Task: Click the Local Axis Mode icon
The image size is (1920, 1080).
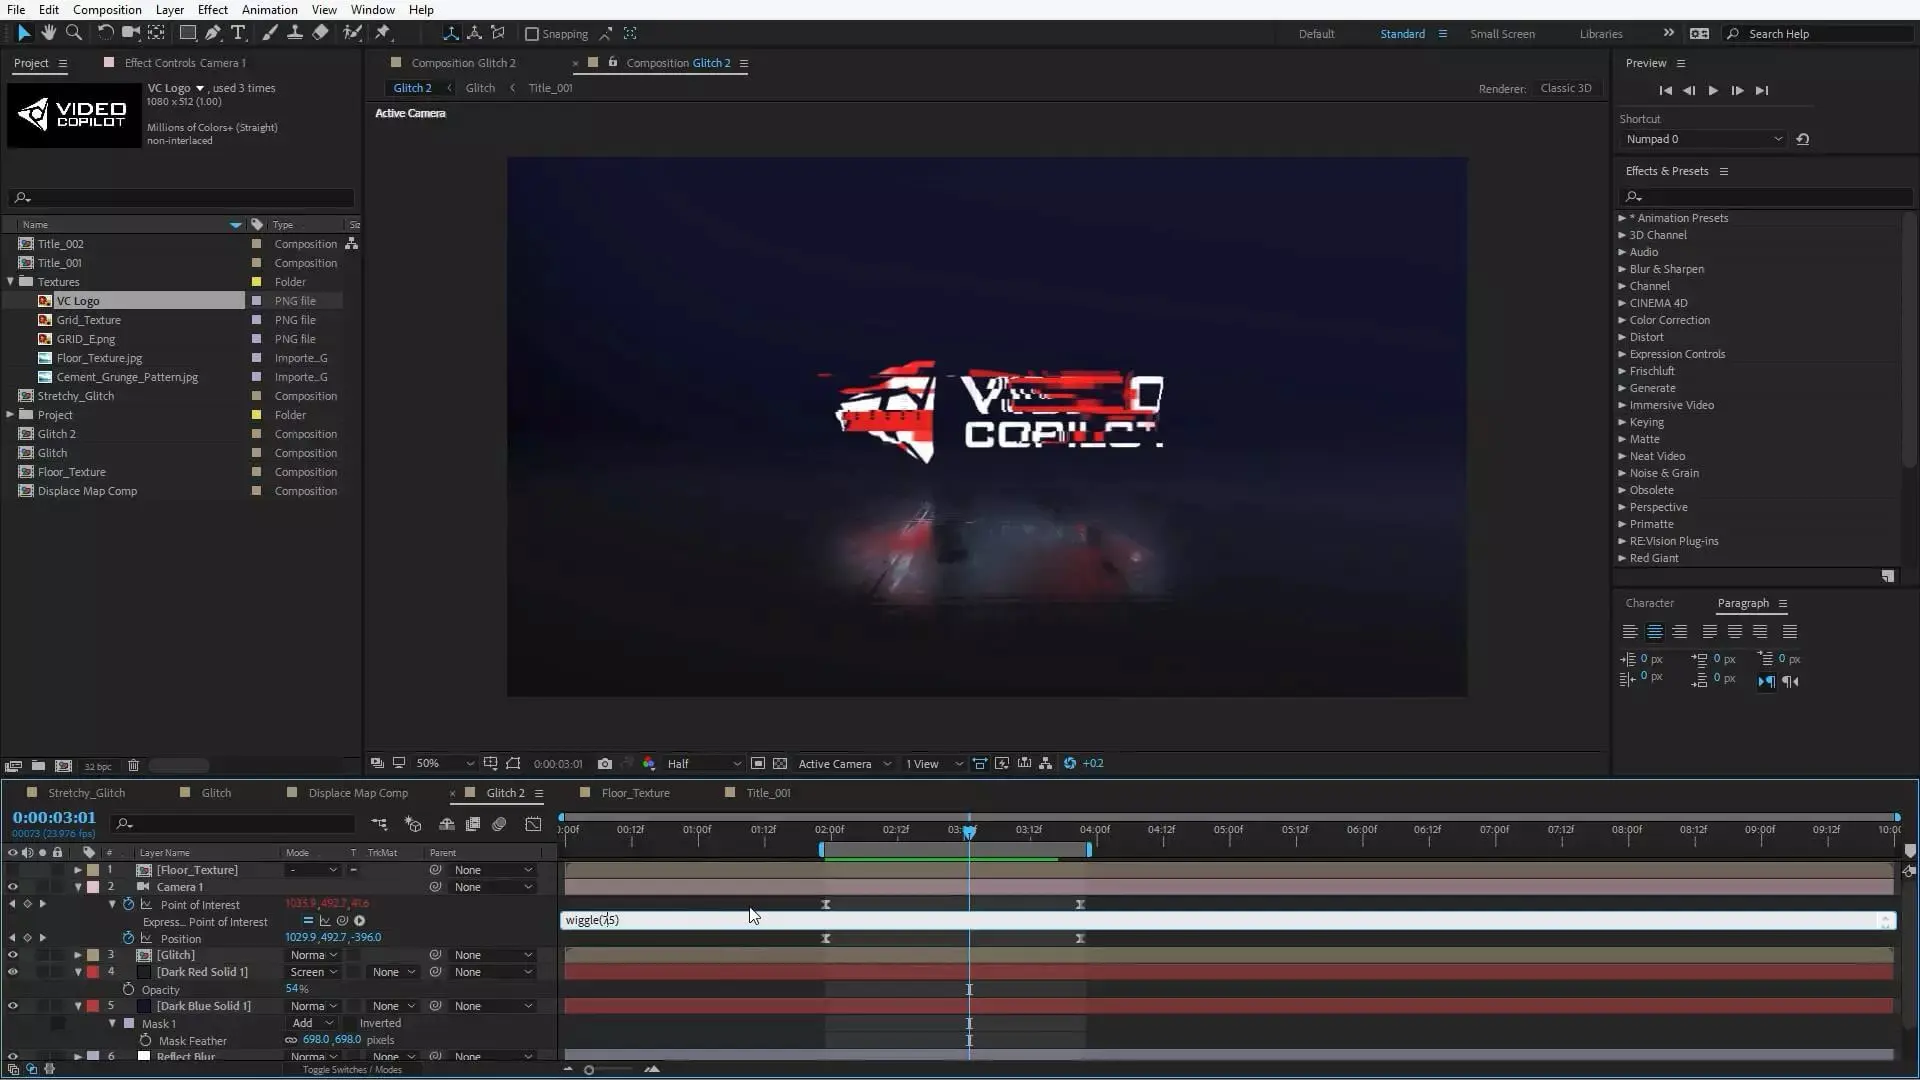Action: 451,33
